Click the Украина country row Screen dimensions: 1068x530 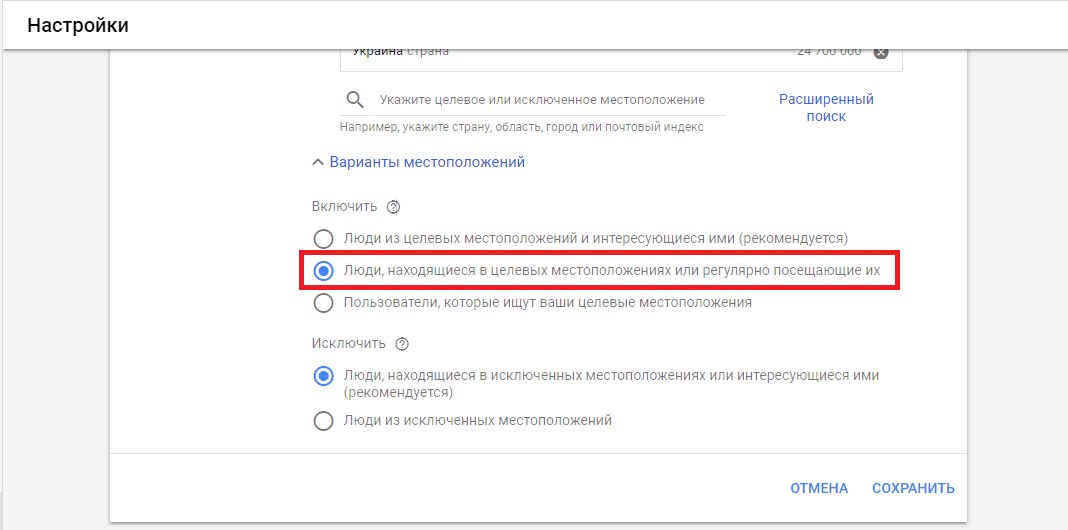pos(600,53)
